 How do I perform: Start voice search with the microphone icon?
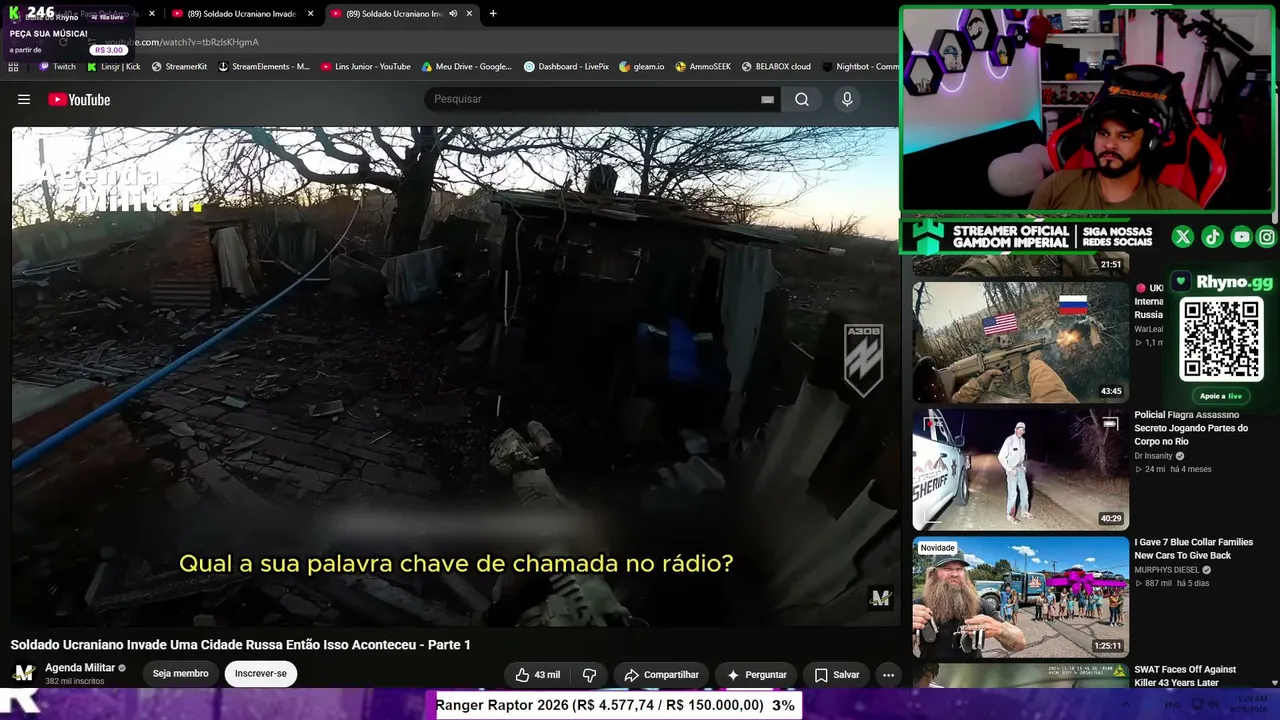tap(847, 99)
